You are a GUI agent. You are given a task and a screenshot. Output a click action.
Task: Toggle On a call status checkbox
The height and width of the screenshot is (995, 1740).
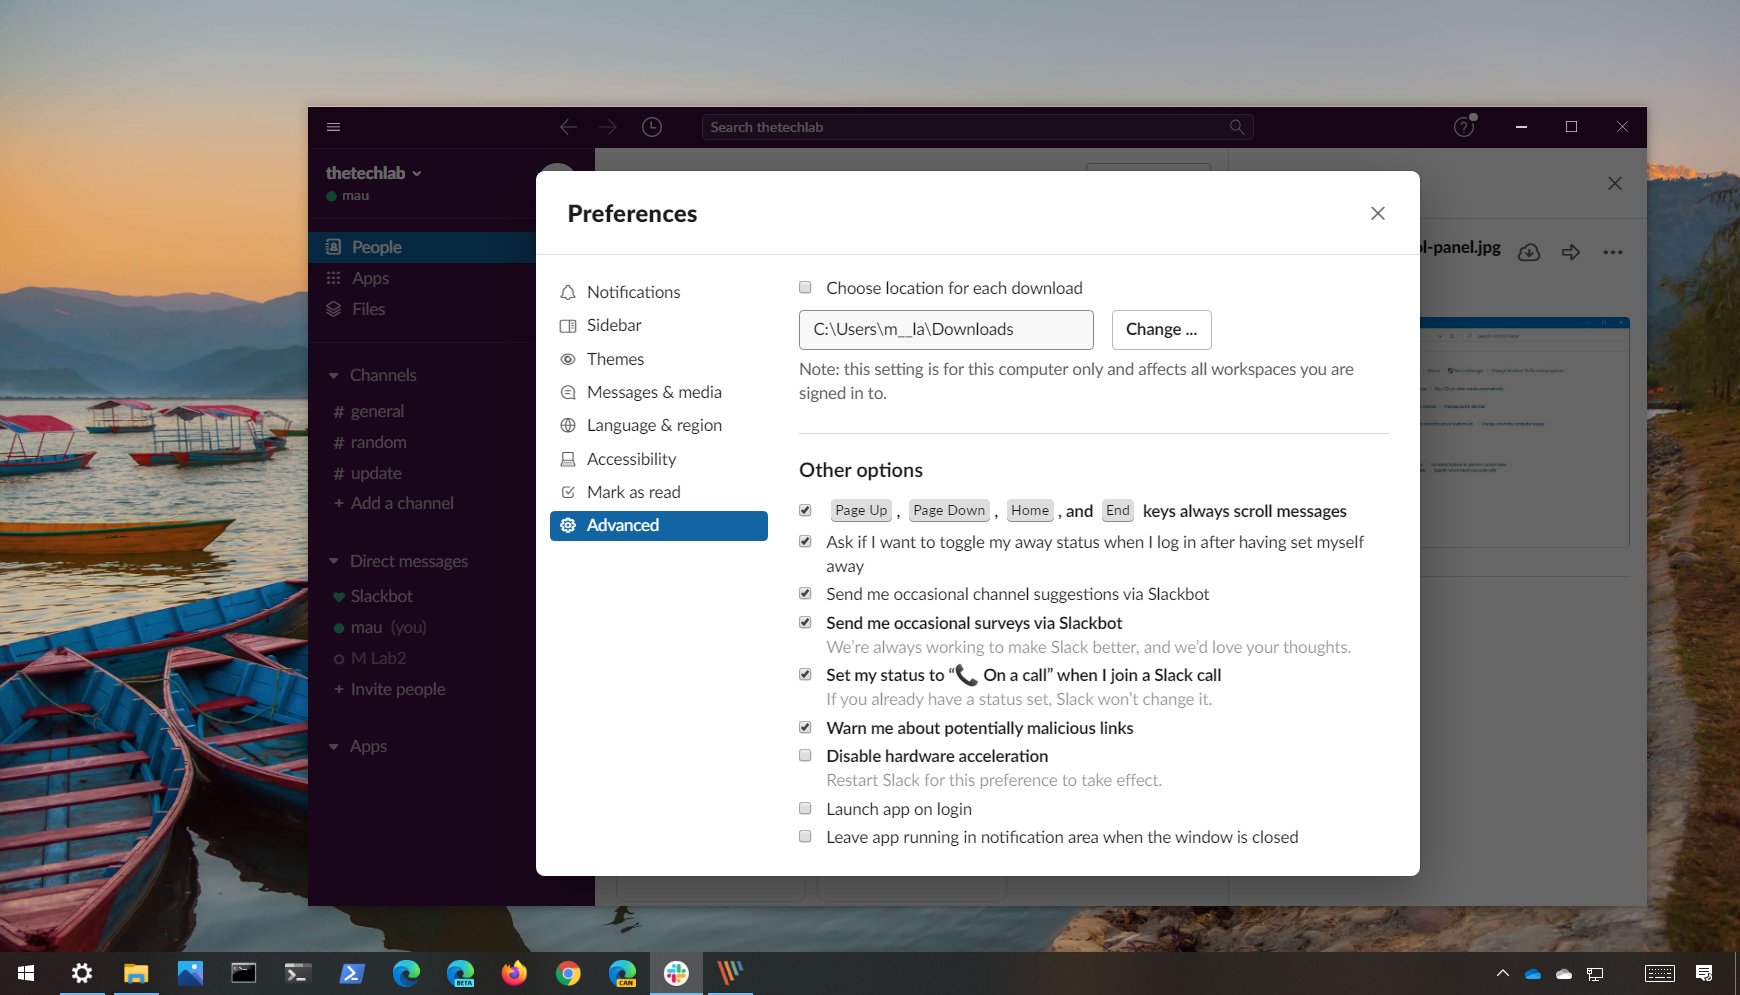pos(805,674)
